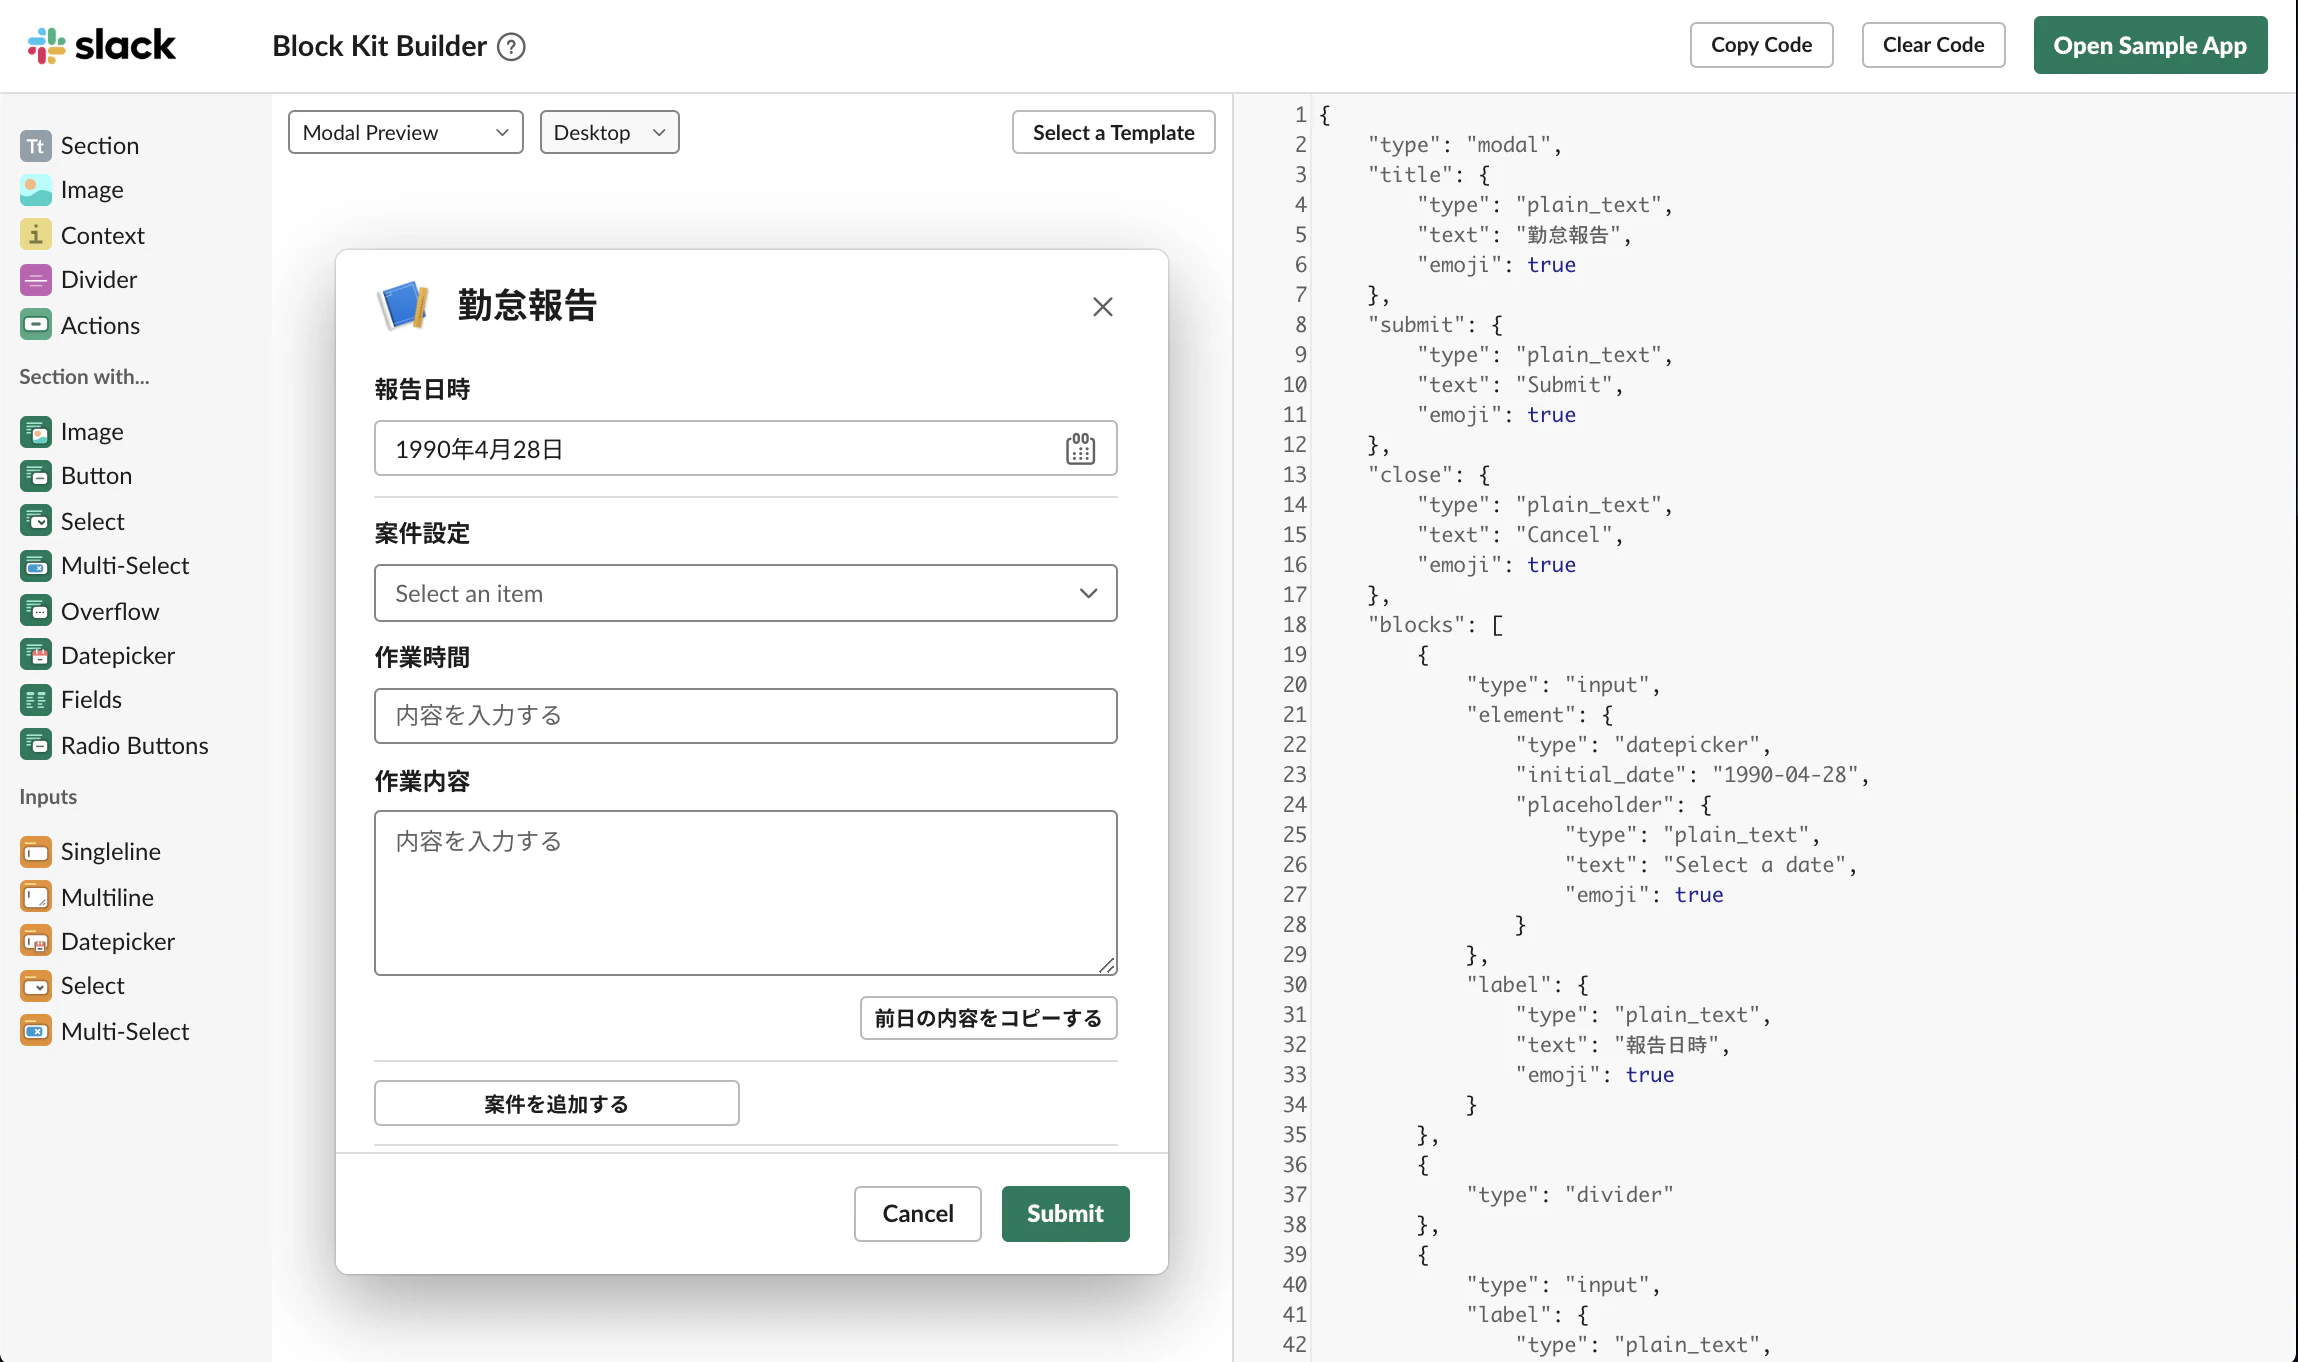Click the 前日の内容をコピーする button
This screenshot has width=2298, height=1362.
click(x=988, y=1018)
